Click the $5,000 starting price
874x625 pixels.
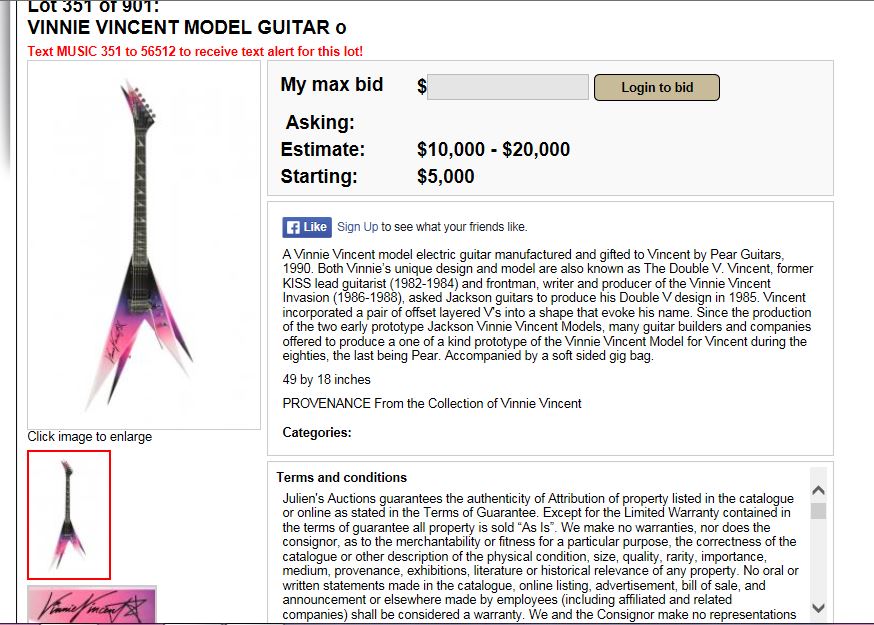(x=445, y=177)
